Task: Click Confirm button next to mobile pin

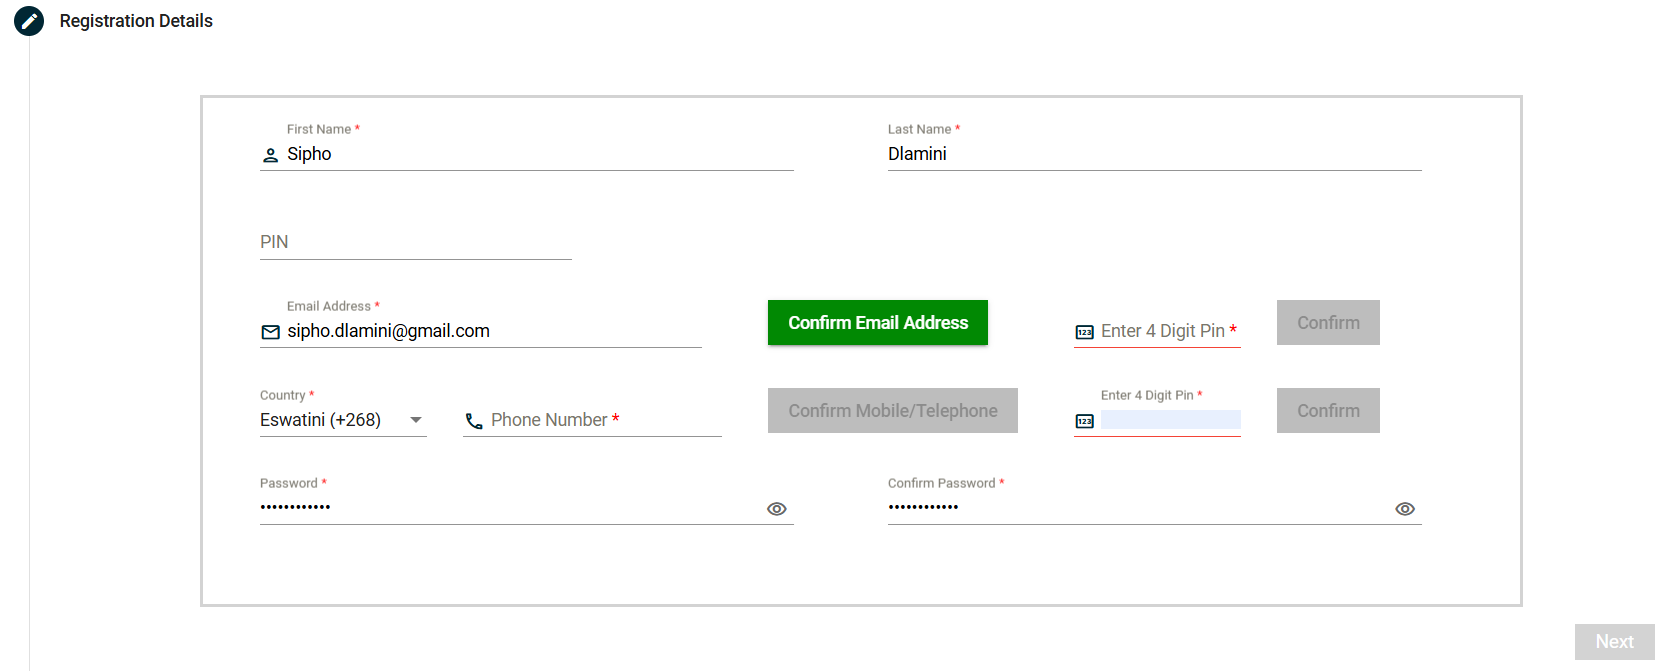Action: pos(1327,411)
